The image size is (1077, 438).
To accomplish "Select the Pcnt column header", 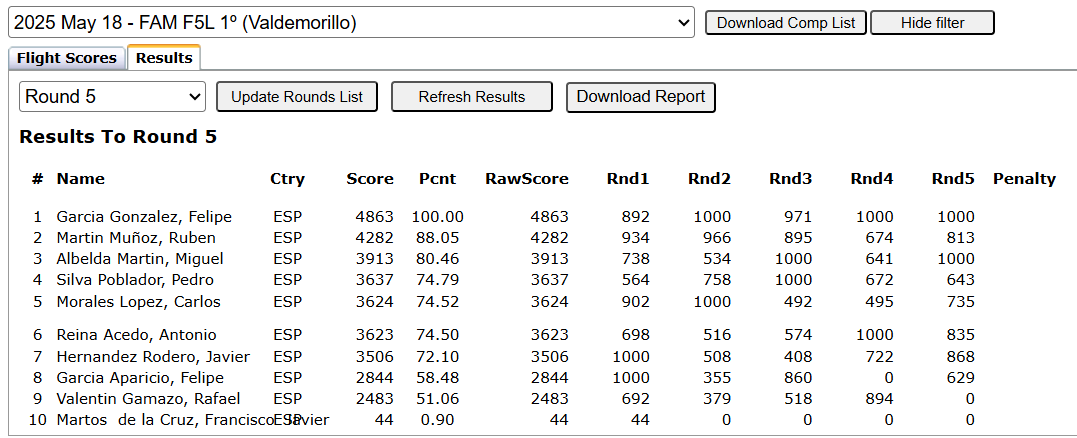I will click(437, 179).
